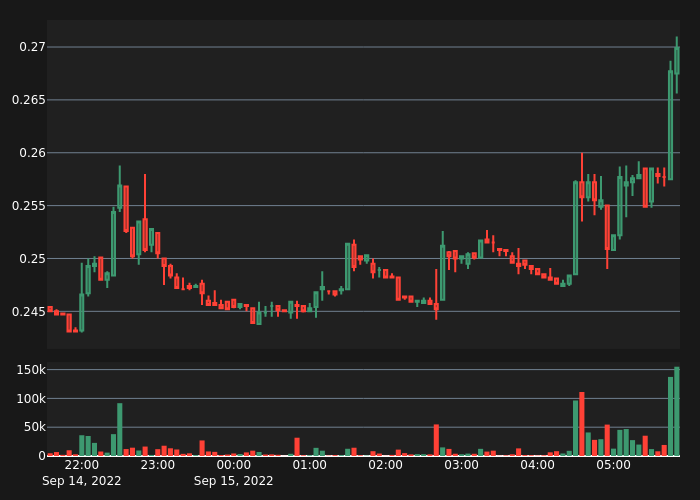Click the 04:00 time axis label

tap(538, 465)
